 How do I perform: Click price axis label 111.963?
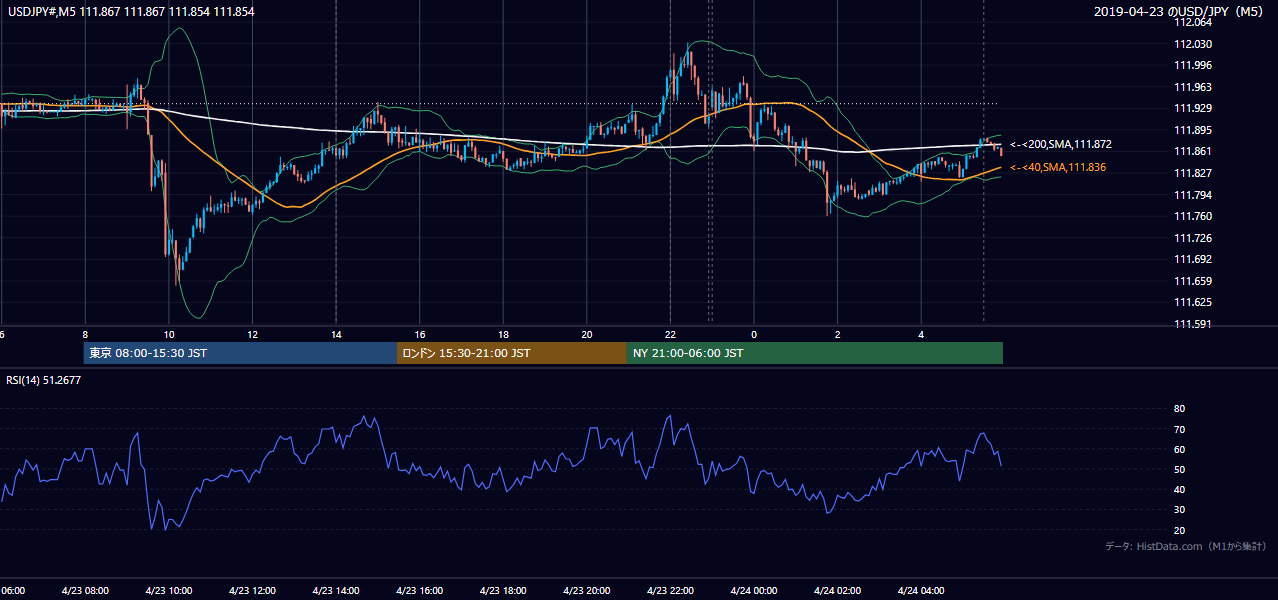point(1193,87)
